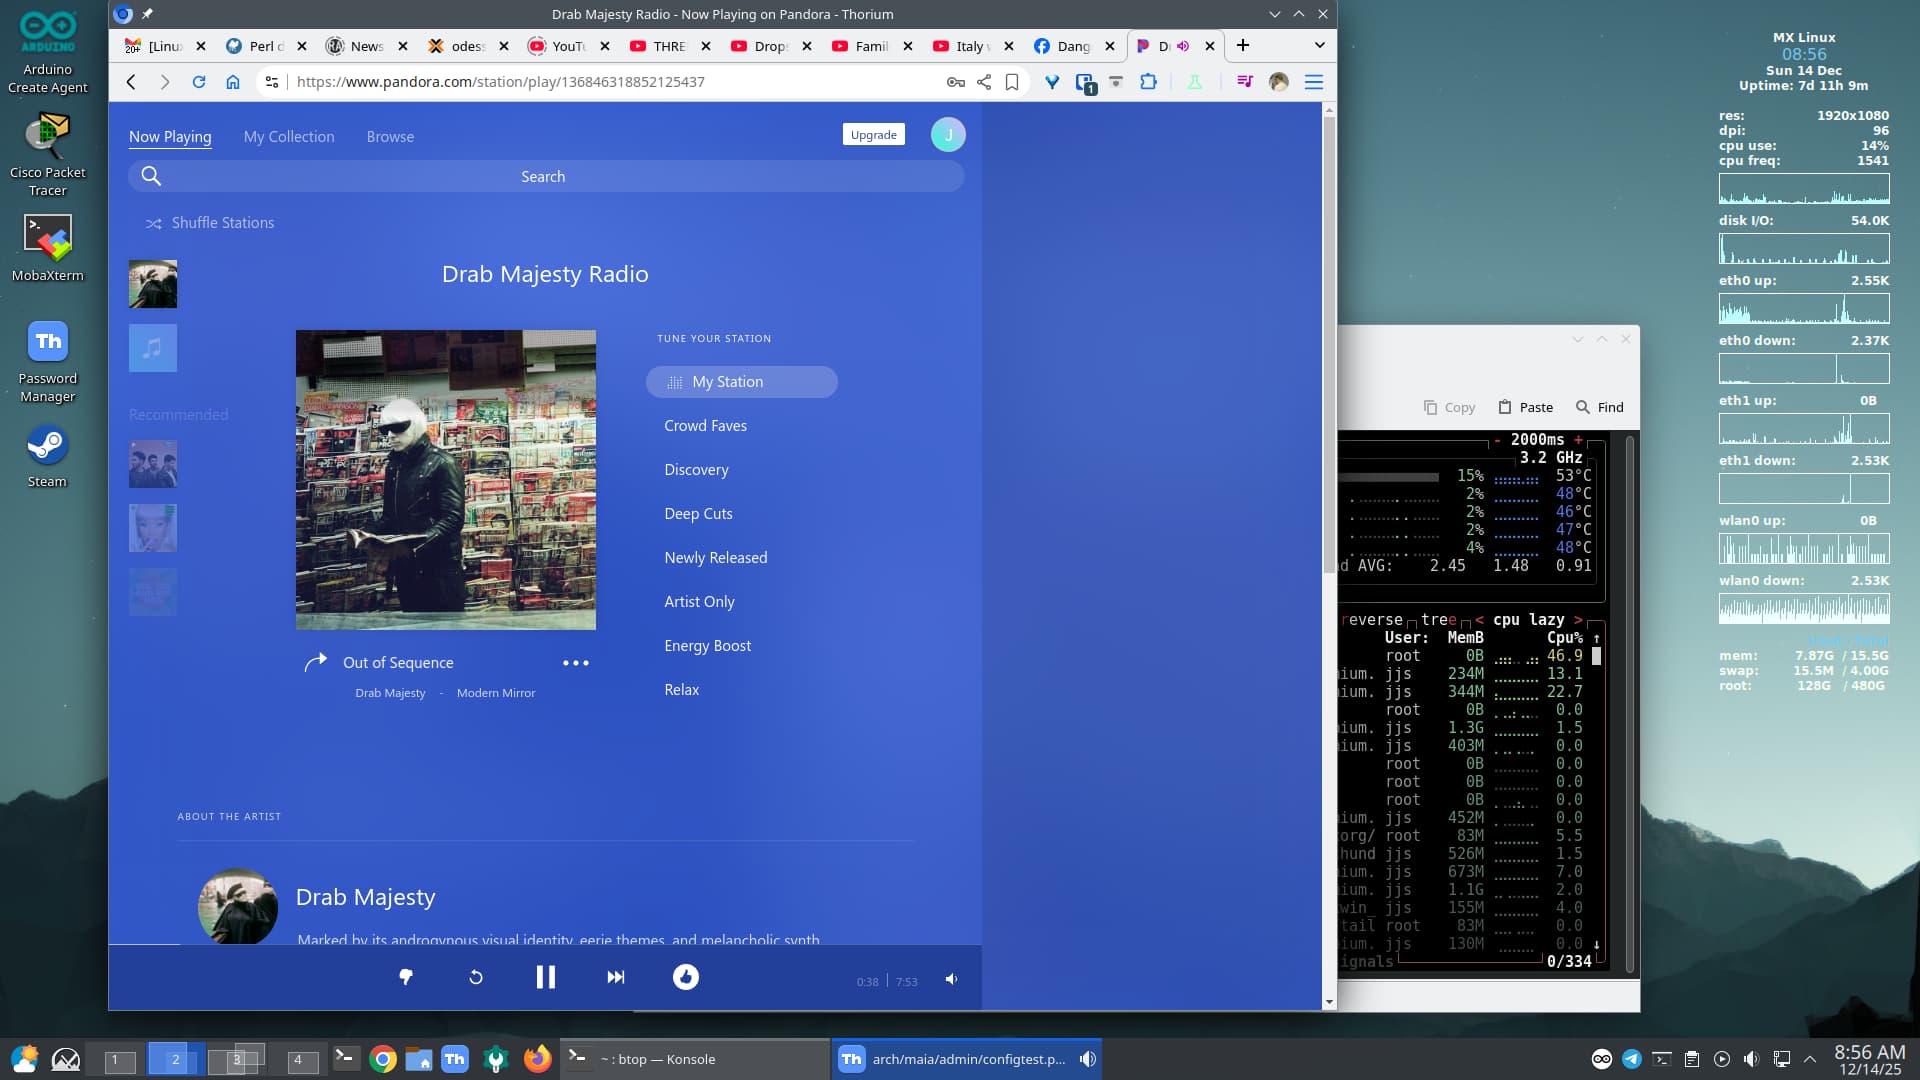The height and width of the screenshot is (1080, 1920).
Task: Launch Firefox from the taskbar
Action: pos(537,1059)
